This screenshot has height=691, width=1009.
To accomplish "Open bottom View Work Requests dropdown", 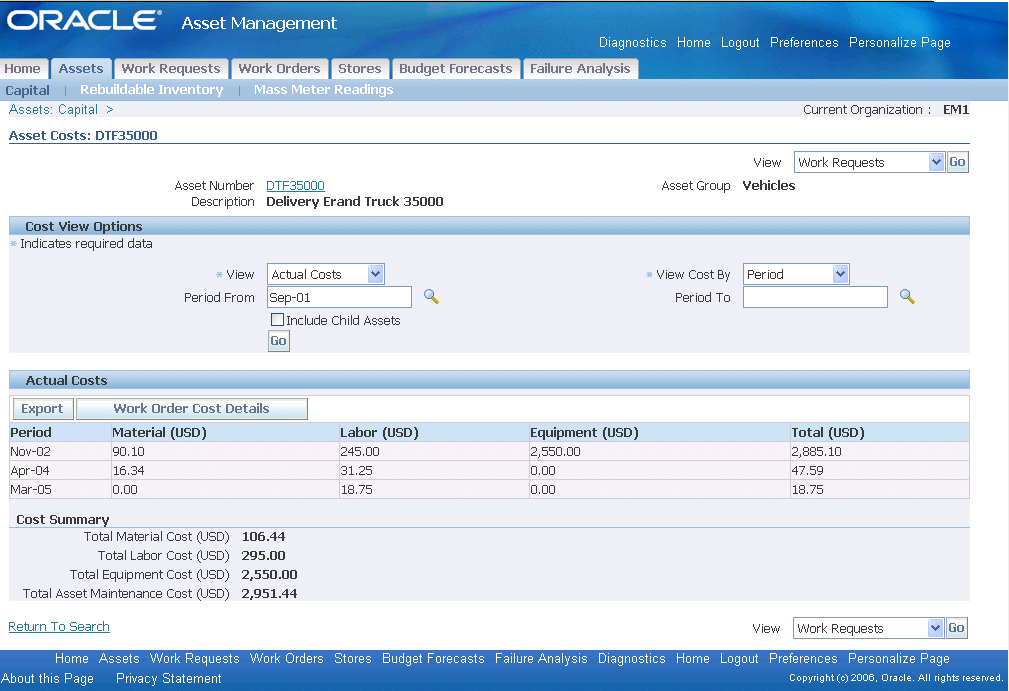I will pos(868,628).
